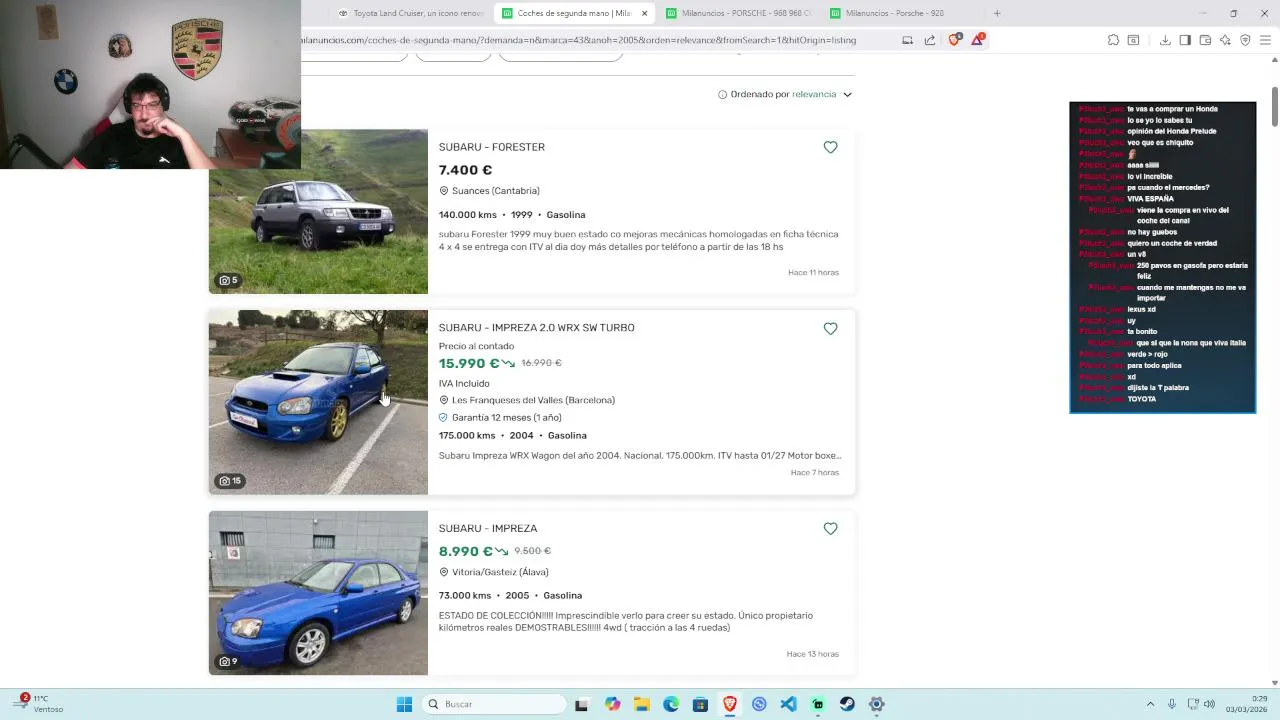Click 'IVA Incluido' label
The image size is (1280, 720).
(464, 383)
